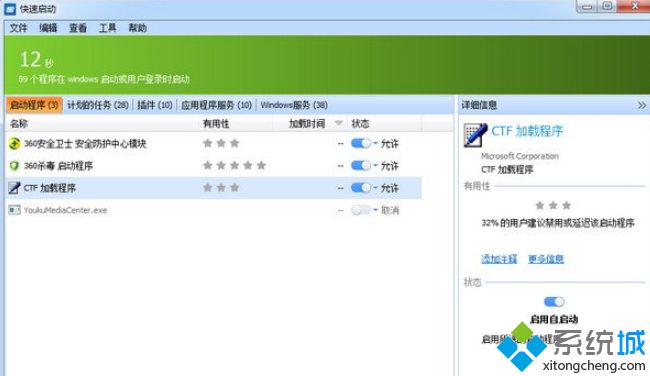Switch to the 应用程序服务 (10) tab
650x376 pixels.
coord(216,105)
